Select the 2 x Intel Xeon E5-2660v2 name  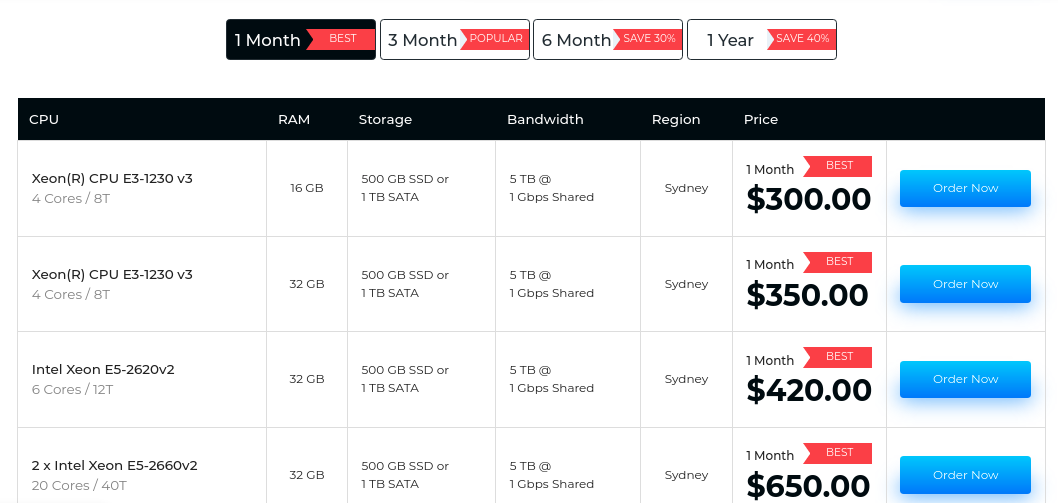tap(115, 465)
